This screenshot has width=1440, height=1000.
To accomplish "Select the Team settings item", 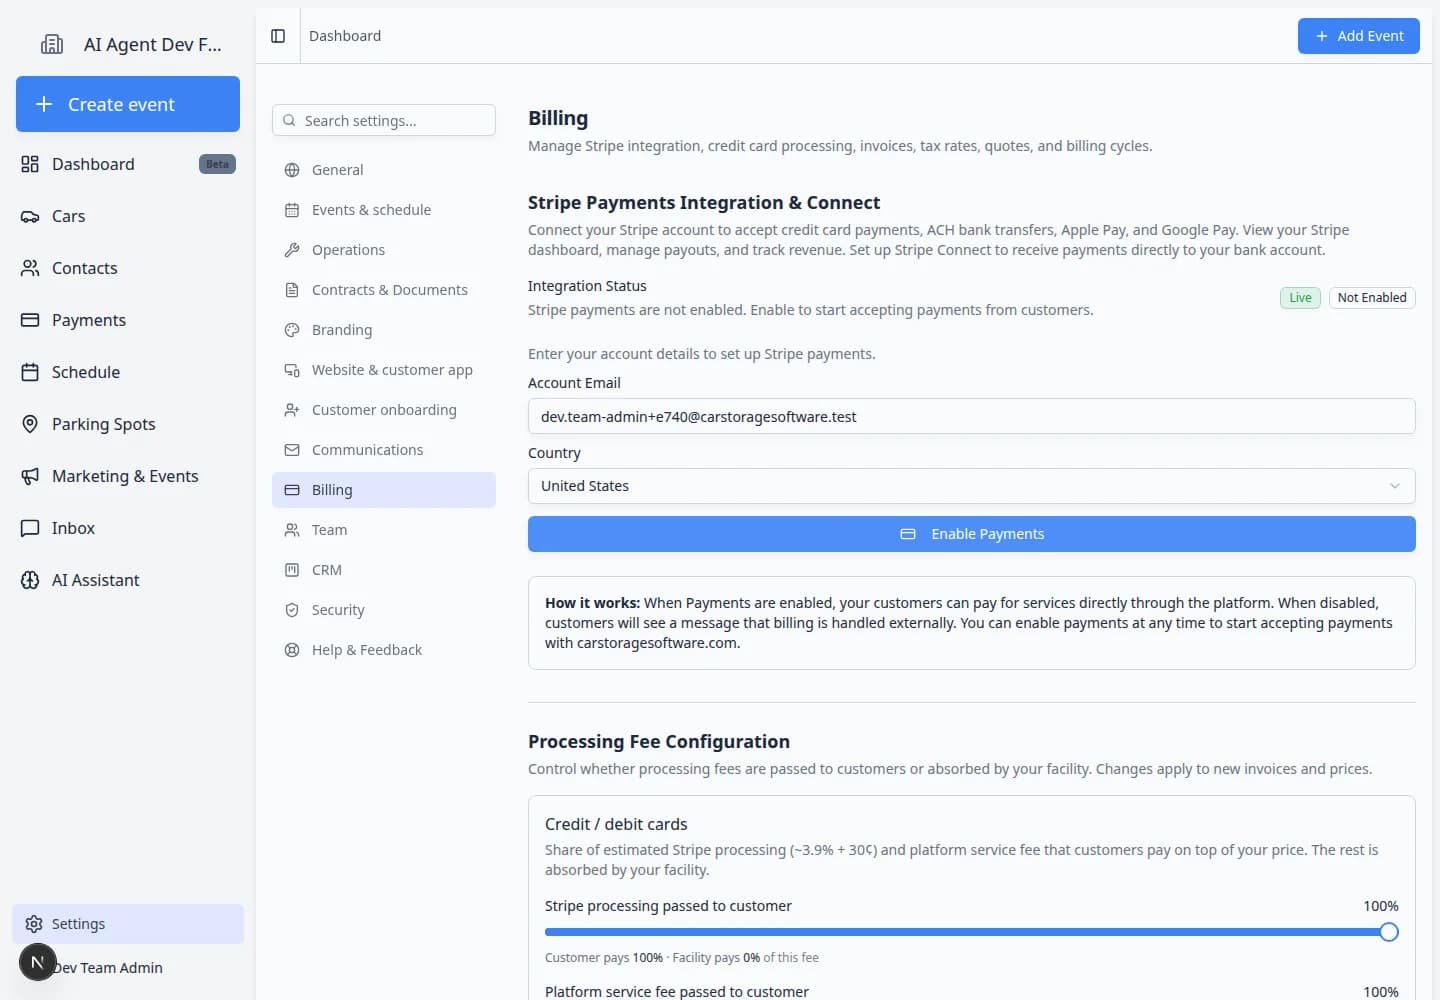I will click(x=384, y=530).
